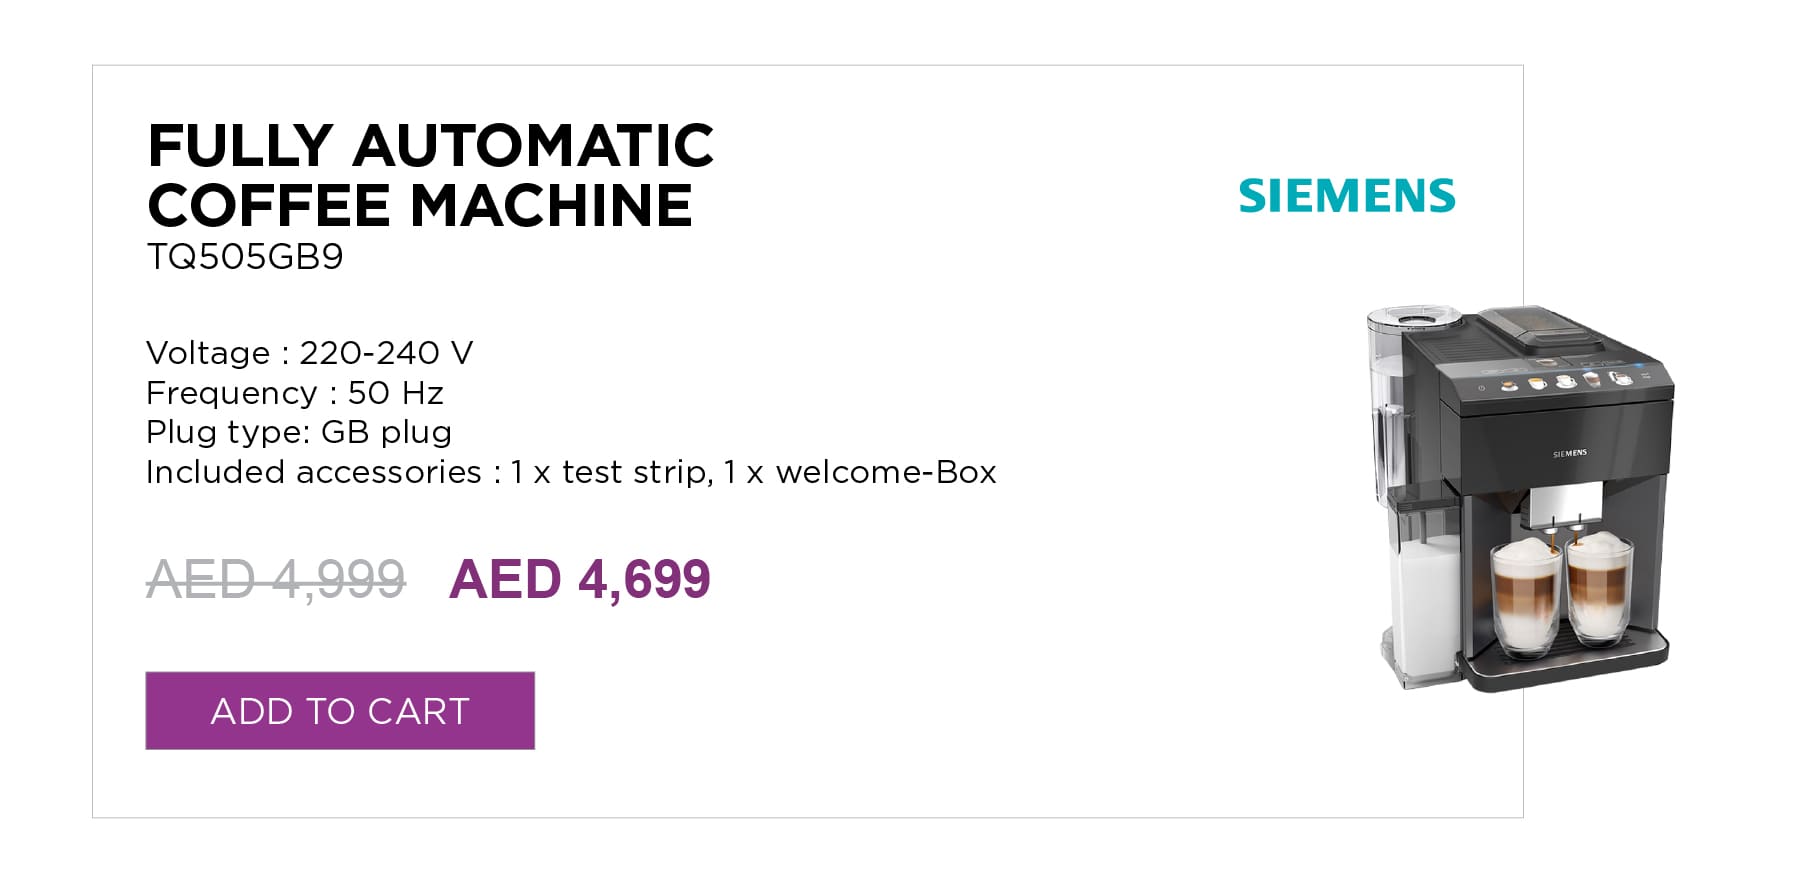The image size is (1797, 883).
Task: Click the discounted price AED 4,699
Action: coord(580,579)
